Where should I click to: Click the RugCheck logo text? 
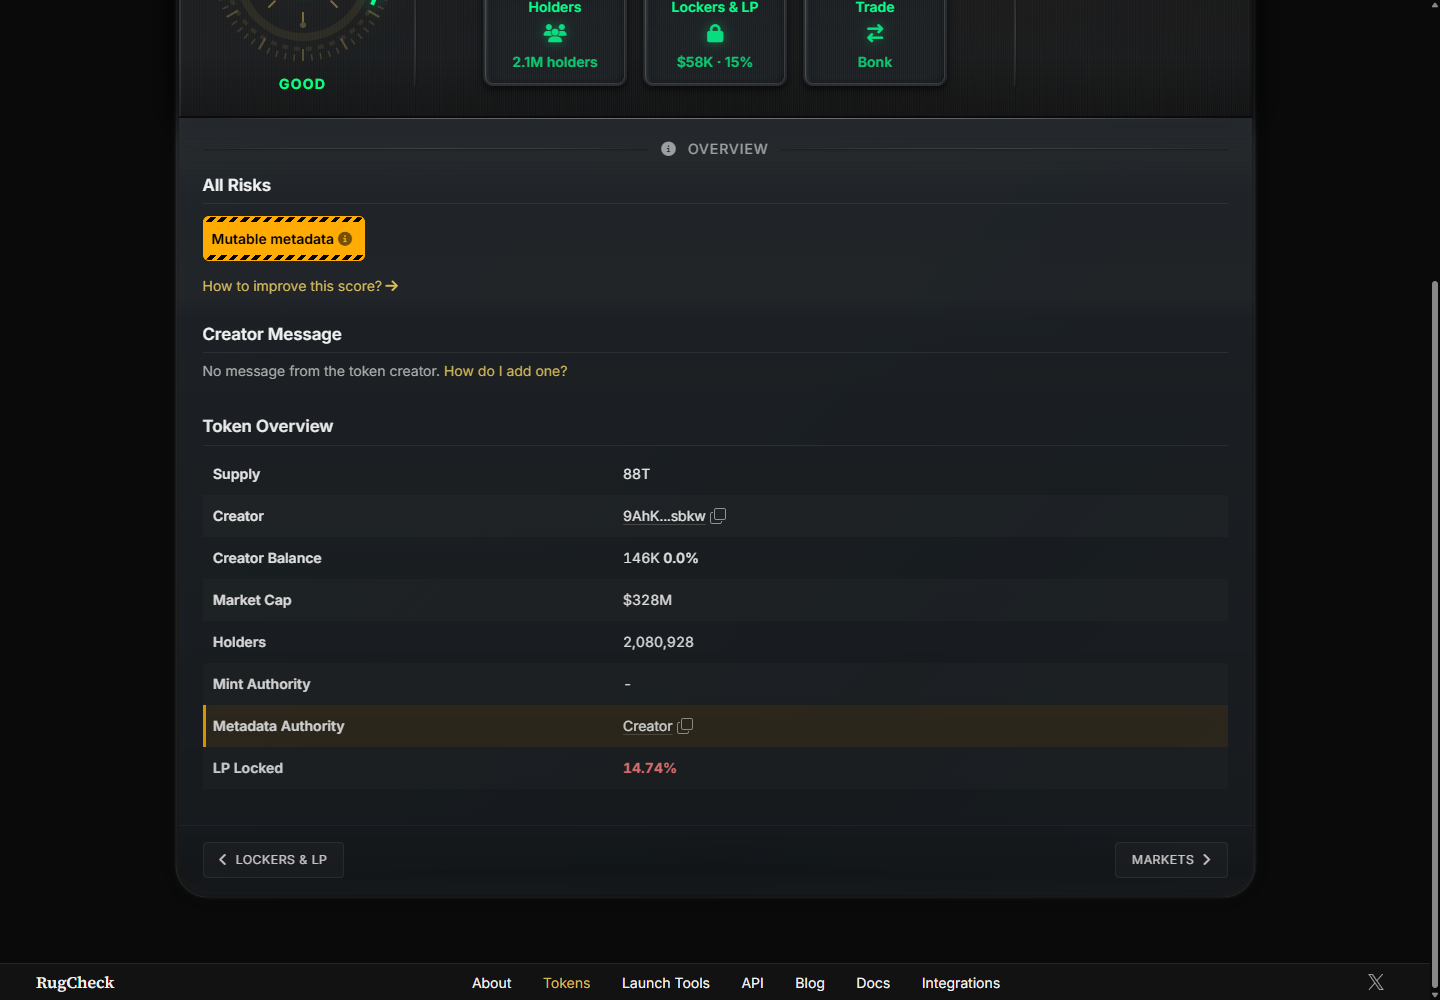(75, 983)
